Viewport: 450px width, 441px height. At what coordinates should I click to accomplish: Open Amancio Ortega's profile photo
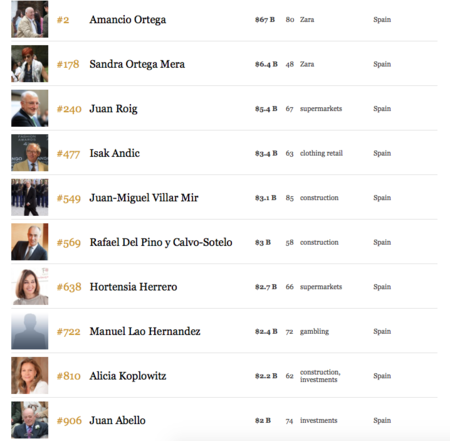30,19
